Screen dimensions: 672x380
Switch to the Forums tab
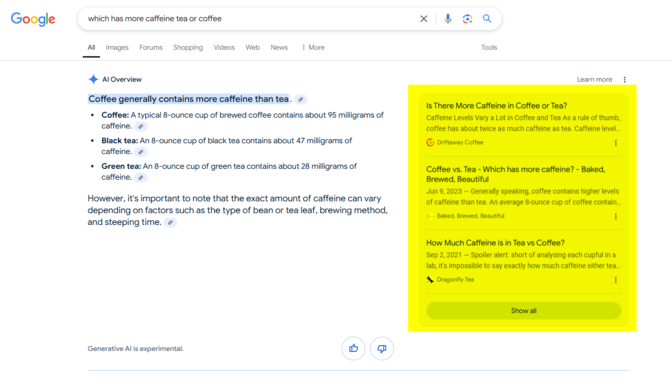tap(151, 48)
